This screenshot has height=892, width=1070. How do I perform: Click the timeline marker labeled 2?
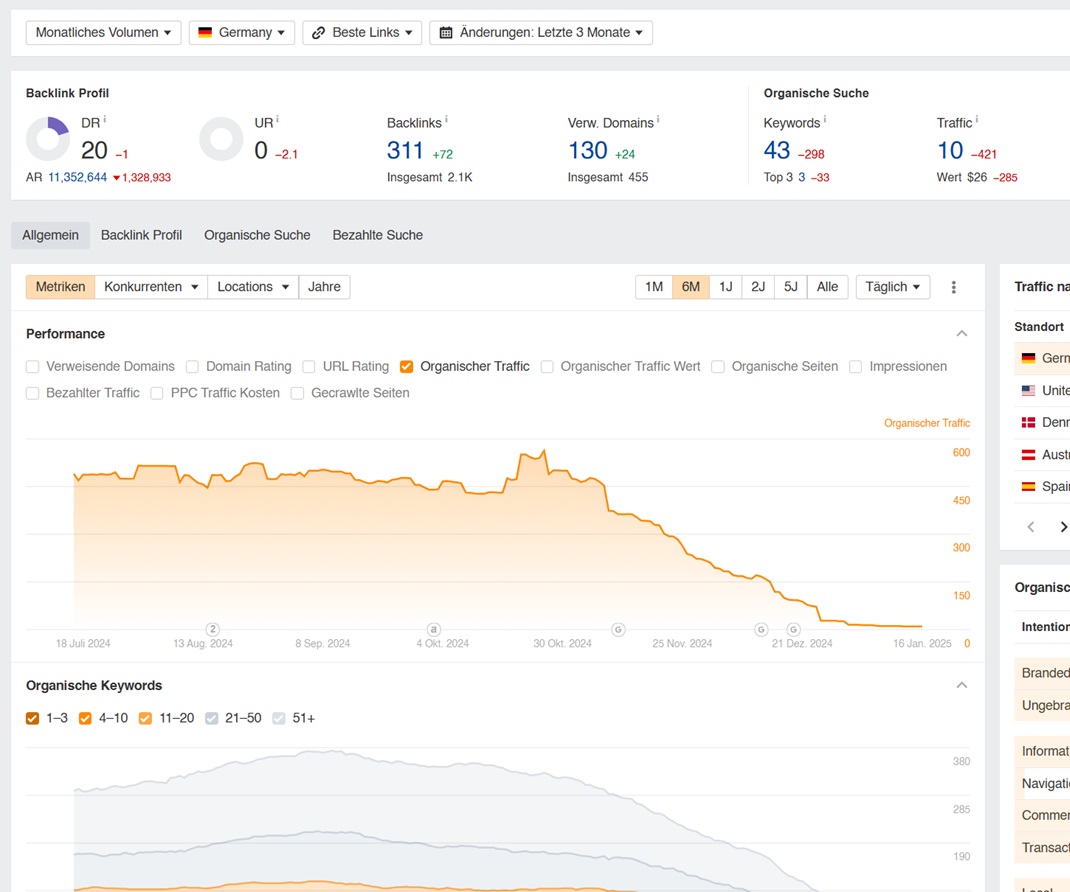[x=212, y=629]
